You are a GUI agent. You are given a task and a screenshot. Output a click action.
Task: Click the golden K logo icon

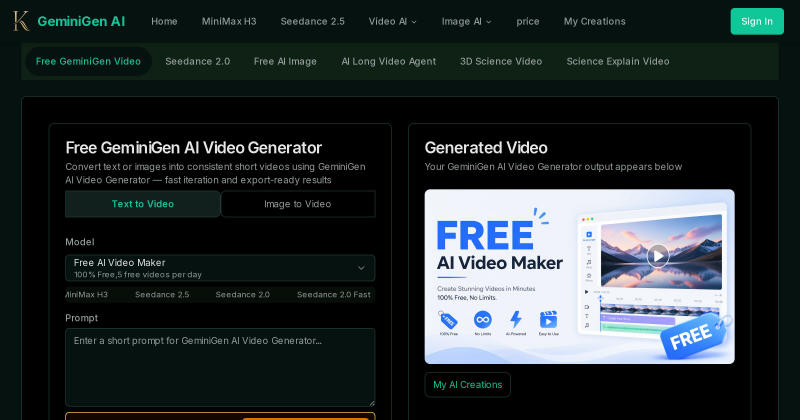(x=21, y=21)
